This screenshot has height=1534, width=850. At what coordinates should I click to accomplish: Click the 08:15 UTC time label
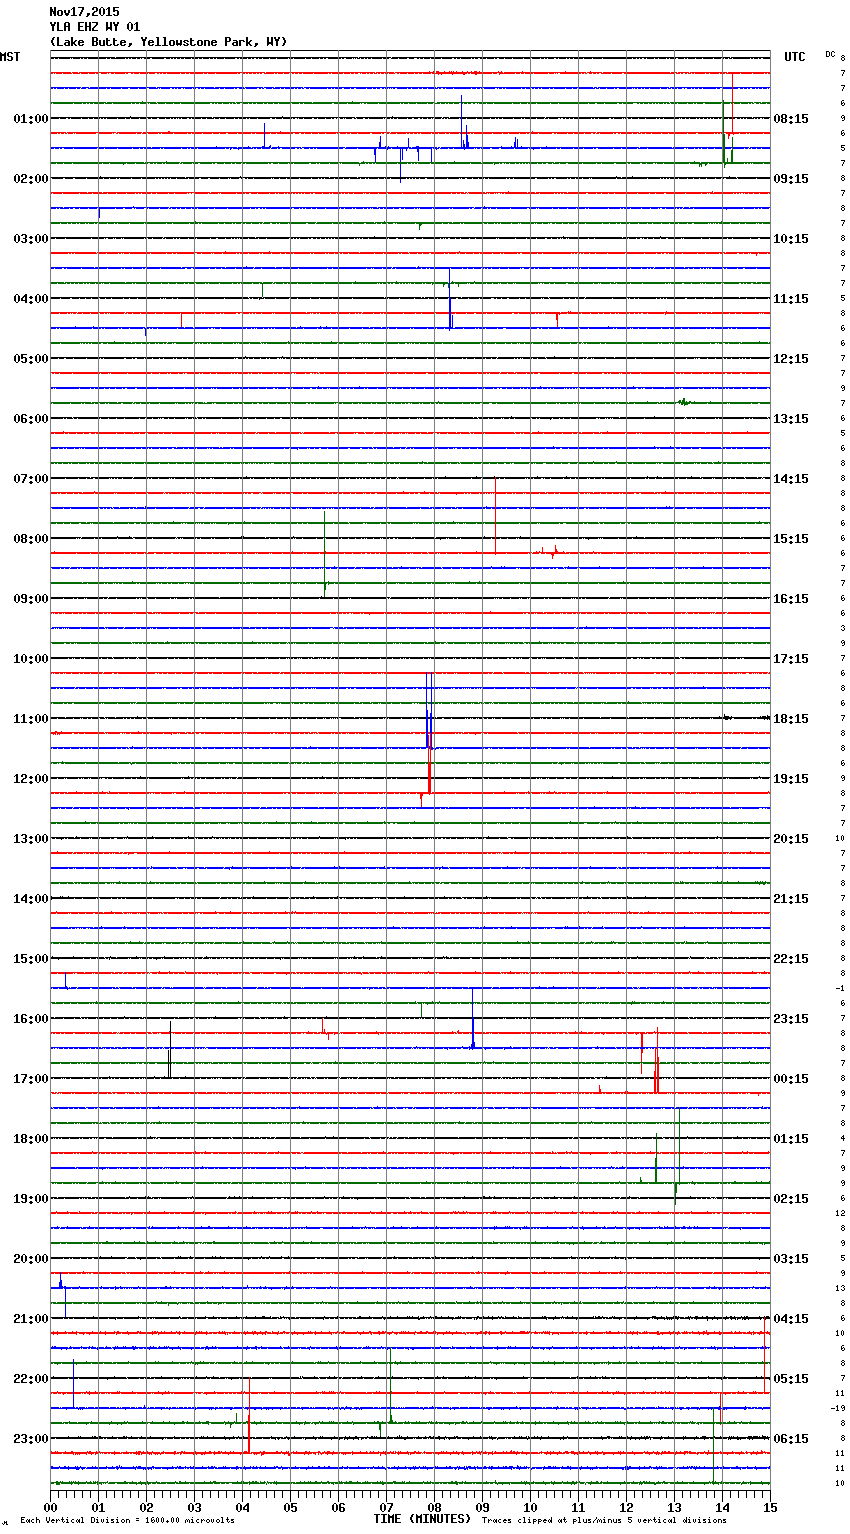[791, 119]
